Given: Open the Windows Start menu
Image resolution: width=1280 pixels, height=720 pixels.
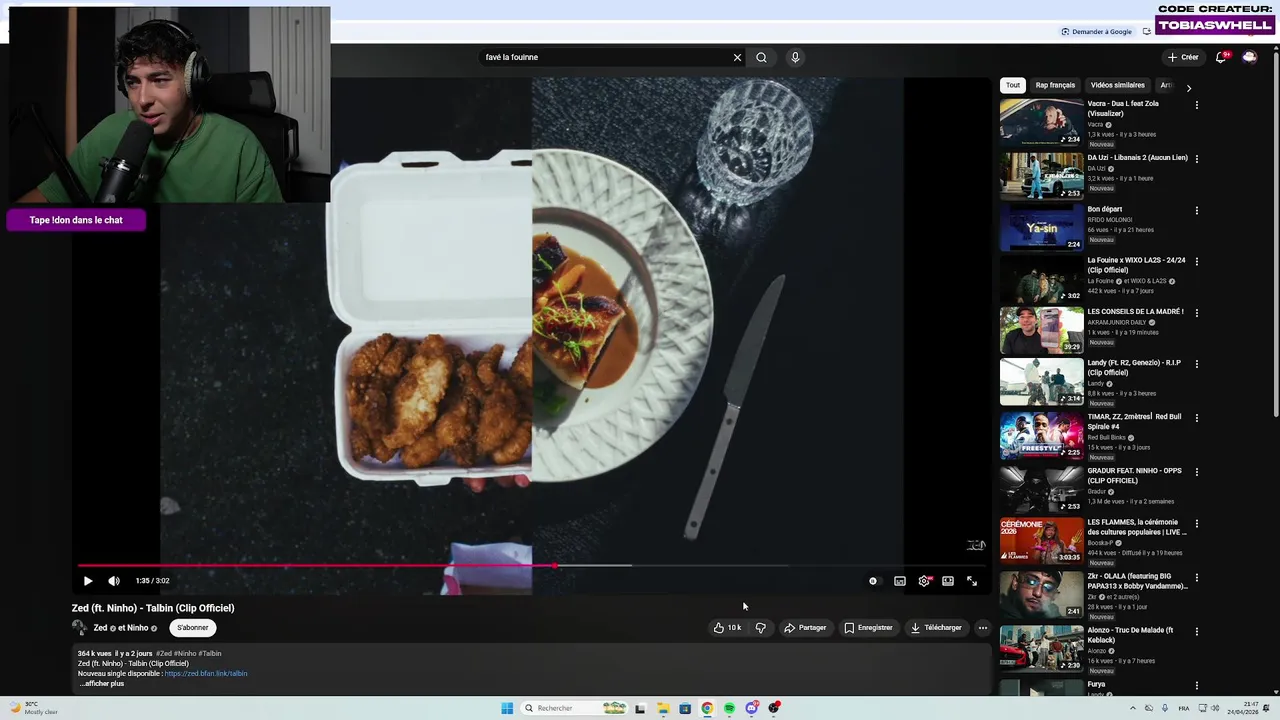Looking at the screenshot, I should click(x=507, y=709).
